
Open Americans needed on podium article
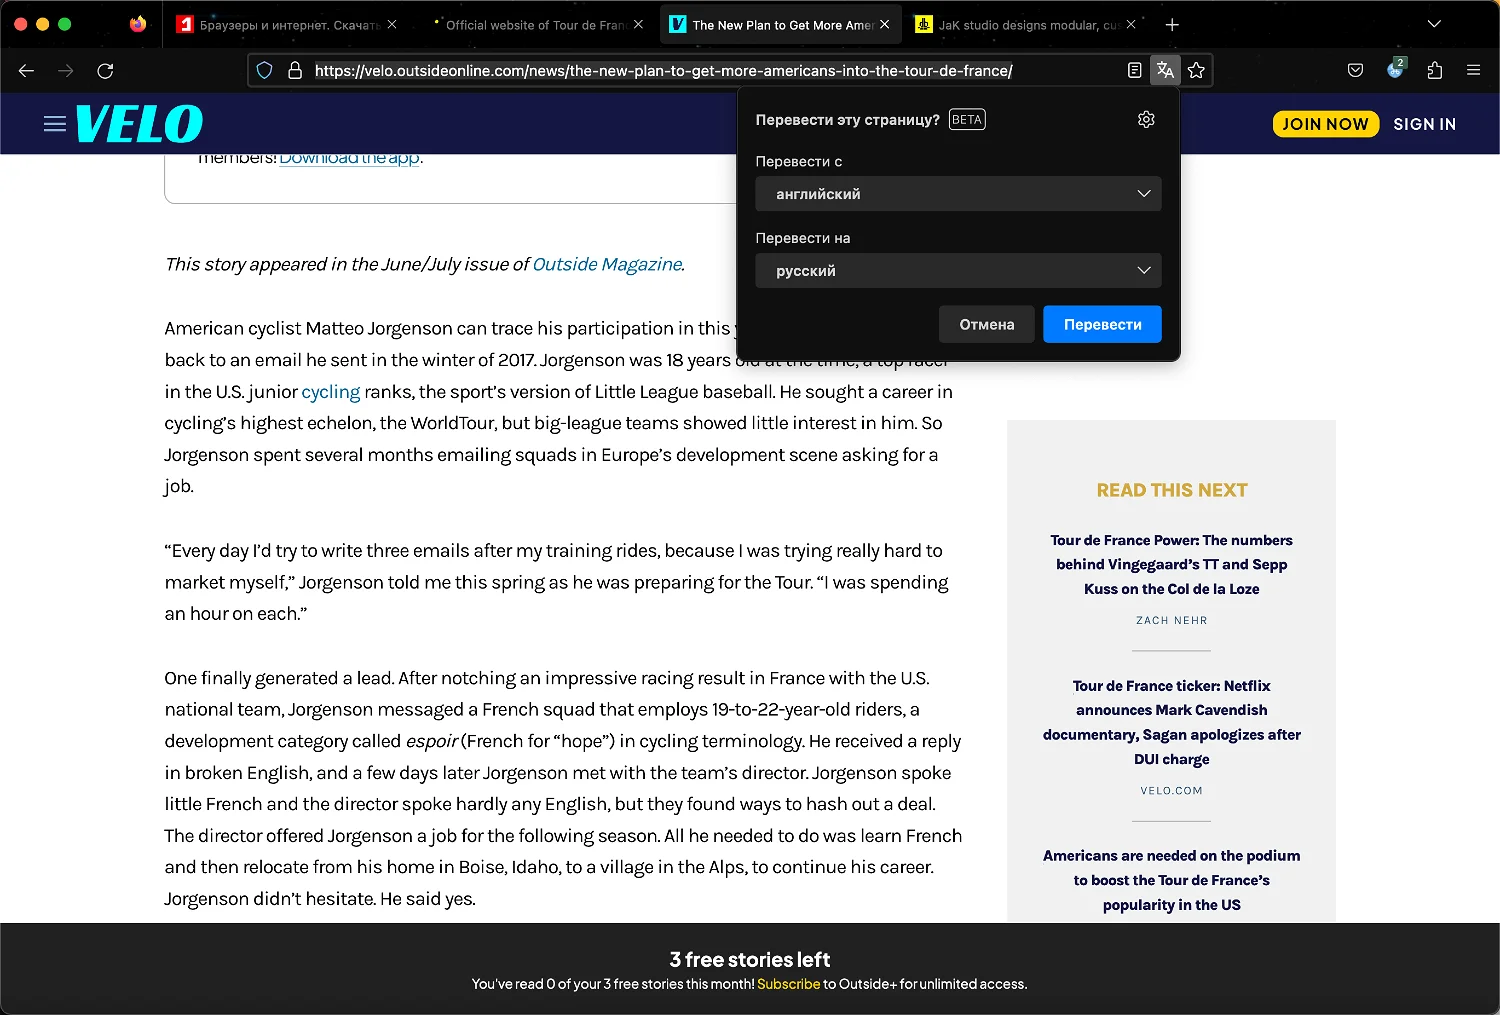1171,880
